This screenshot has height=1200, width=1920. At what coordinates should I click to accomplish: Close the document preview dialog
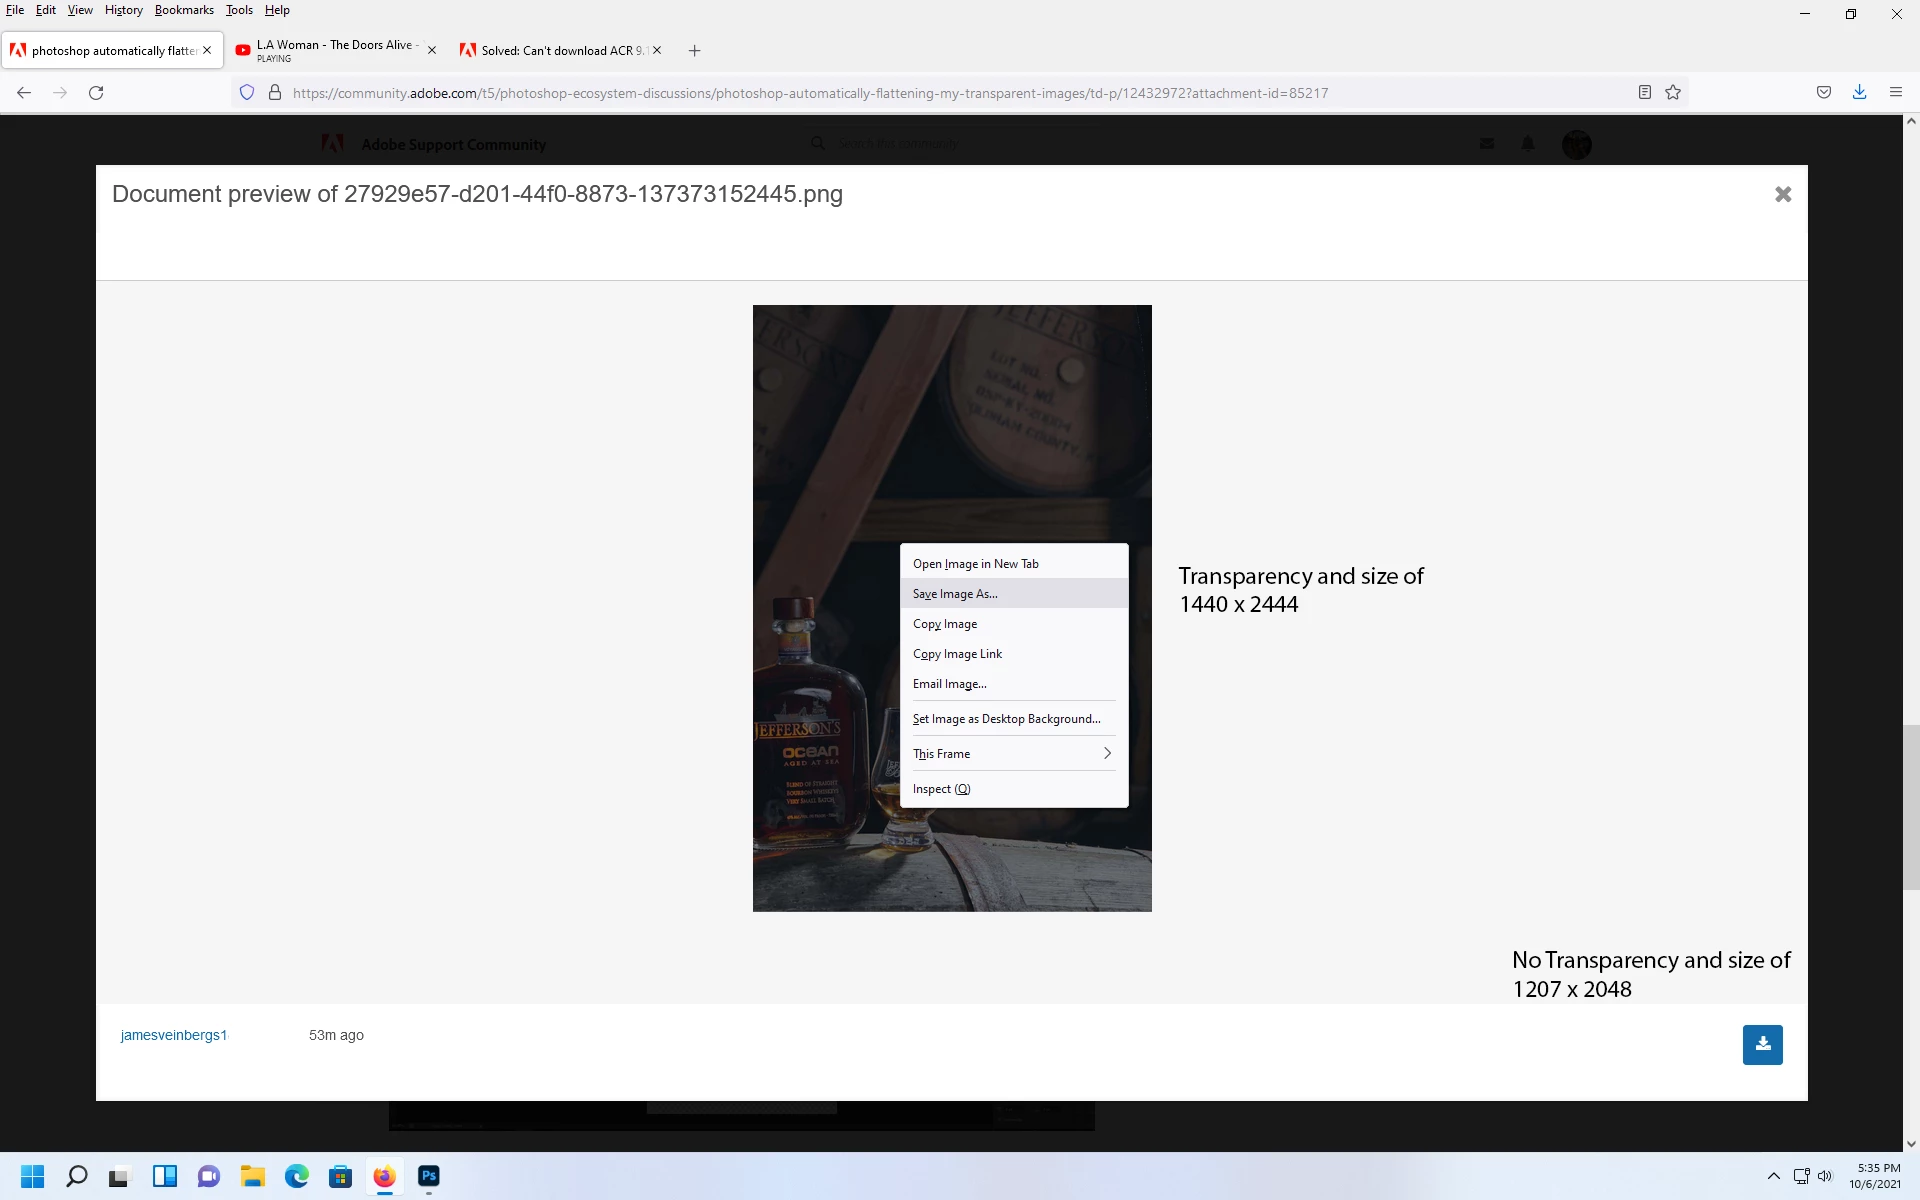click(1782, 195)
